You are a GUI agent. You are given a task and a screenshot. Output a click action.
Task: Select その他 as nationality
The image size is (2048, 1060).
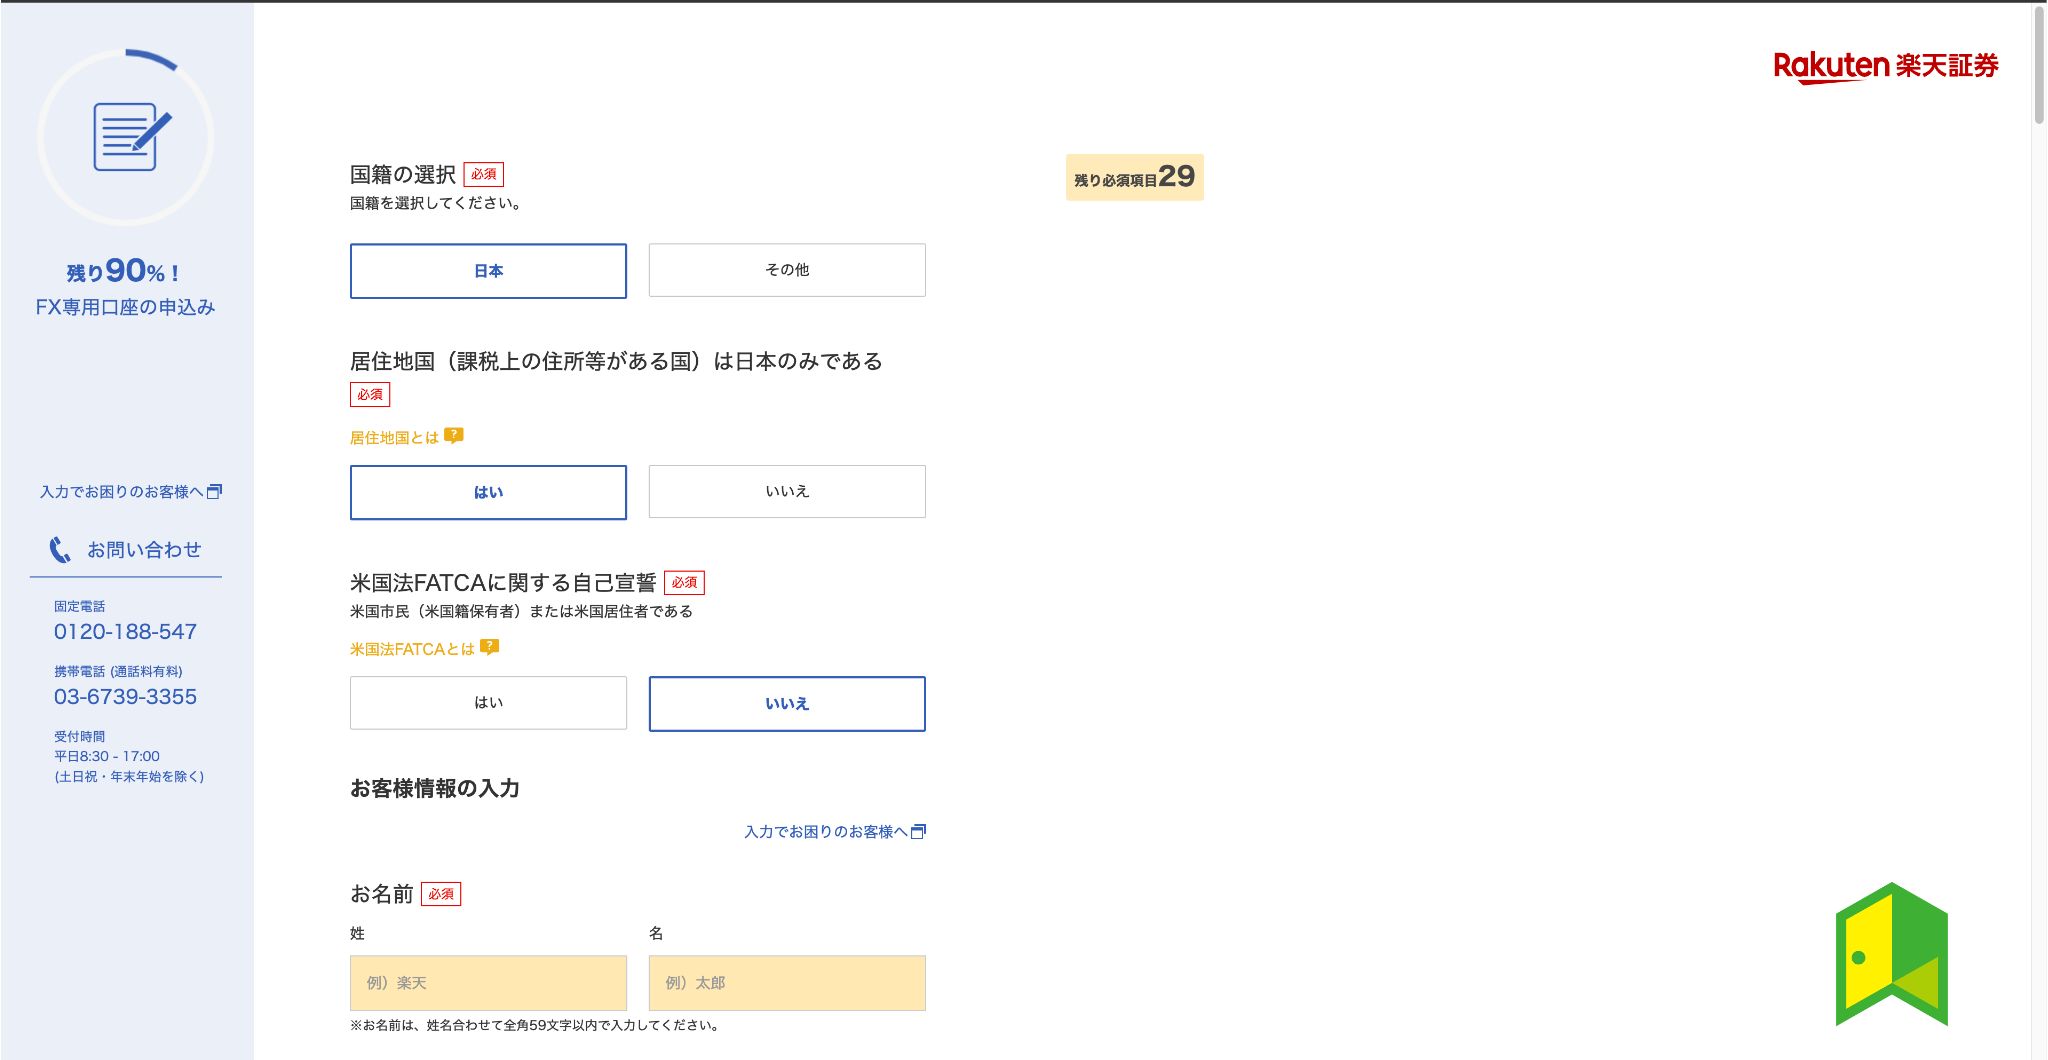click(x=787, y=270)
